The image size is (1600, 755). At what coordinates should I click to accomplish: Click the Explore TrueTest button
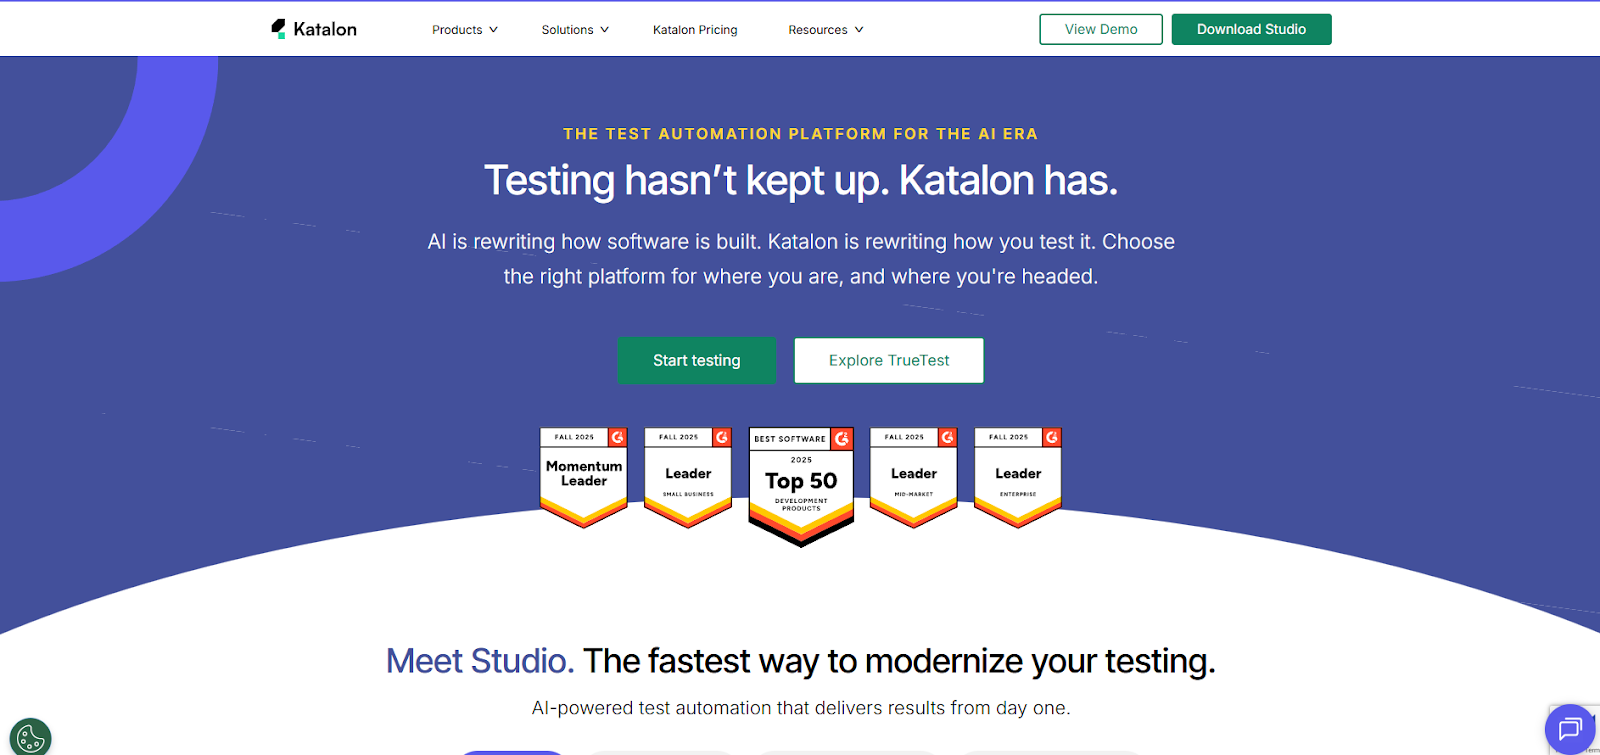coord(888,360)
